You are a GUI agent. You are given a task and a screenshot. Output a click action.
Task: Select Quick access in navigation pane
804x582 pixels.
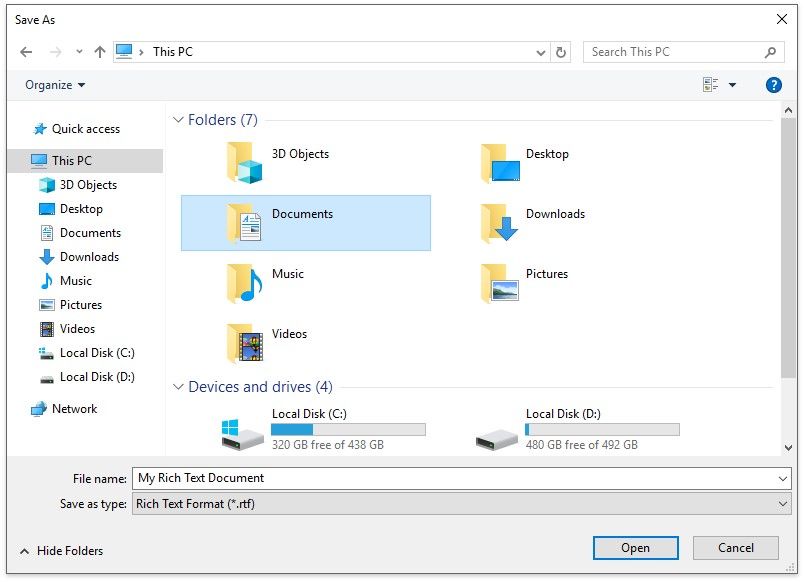(85, 129)
